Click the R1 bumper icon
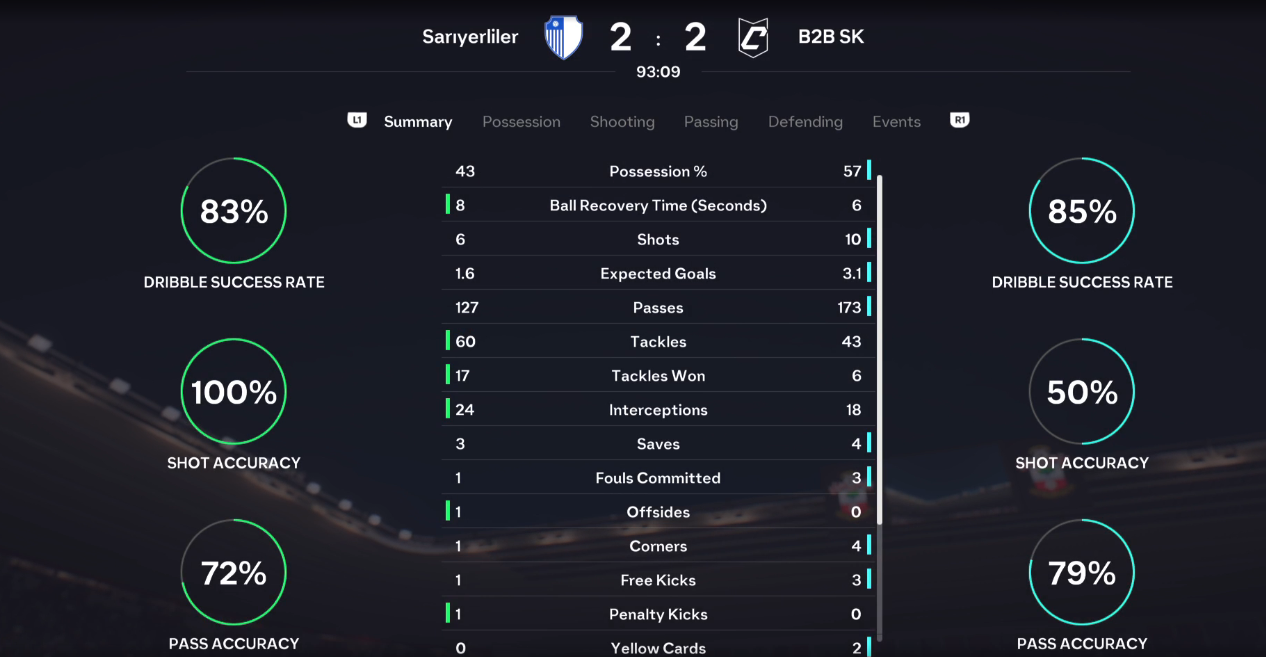Image resolution: width=1266 pixels, height=657 pixels. pos(960,120)
